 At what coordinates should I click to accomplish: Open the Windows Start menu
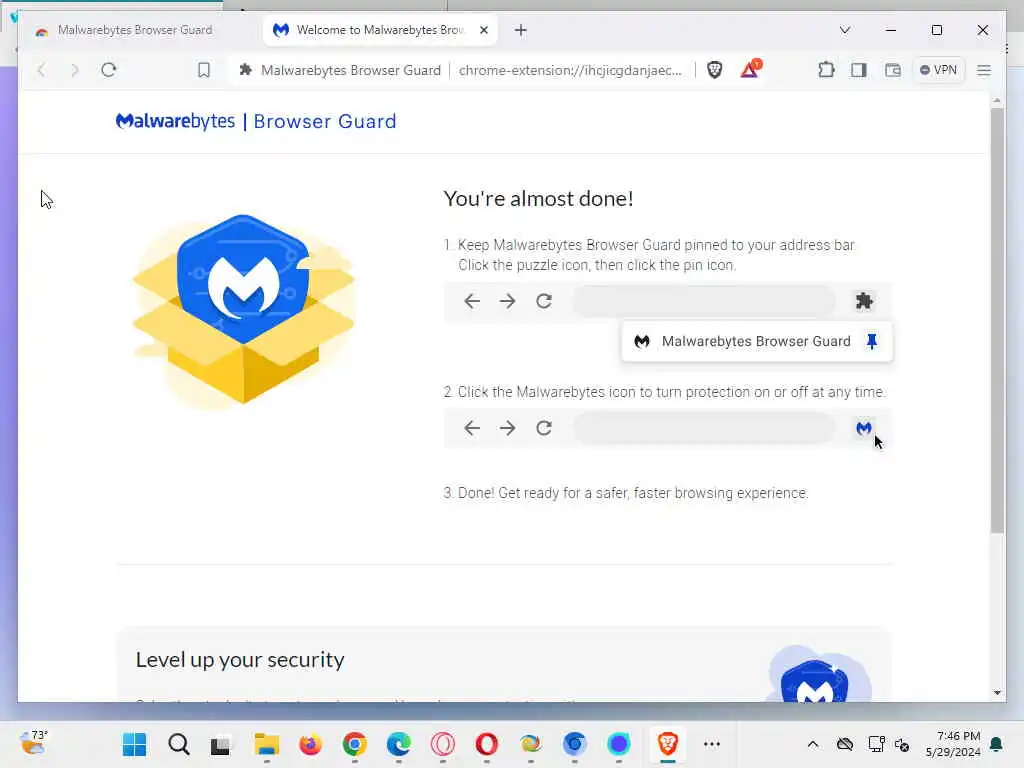pyautogui.click(x=135, y=744)
